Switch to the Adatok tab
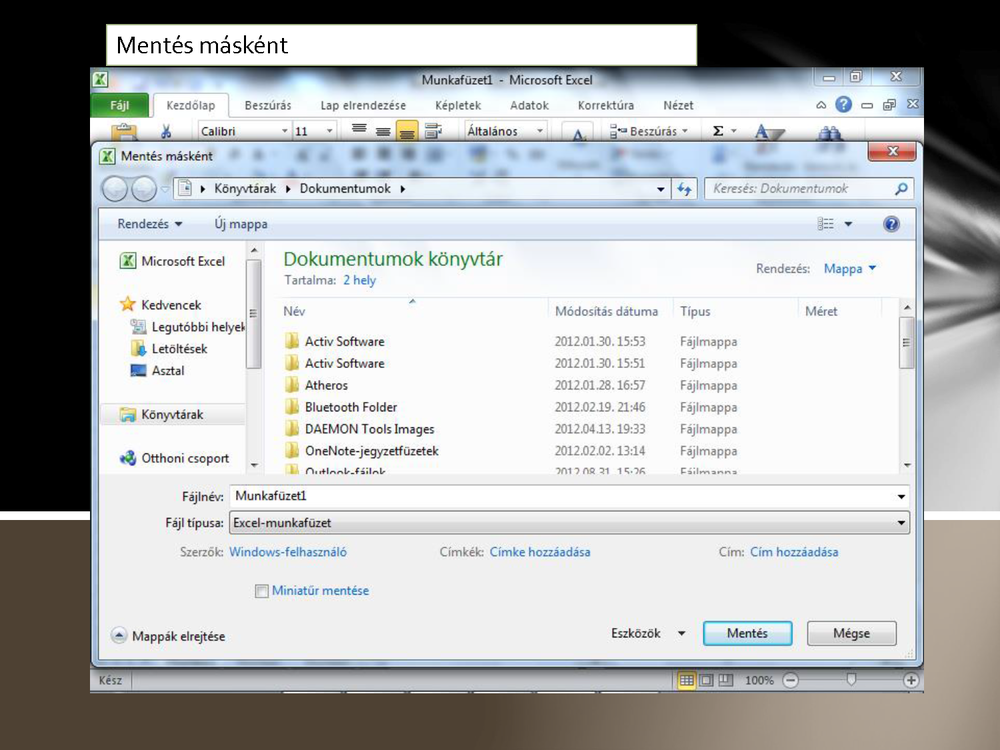 tap(529, 105)
